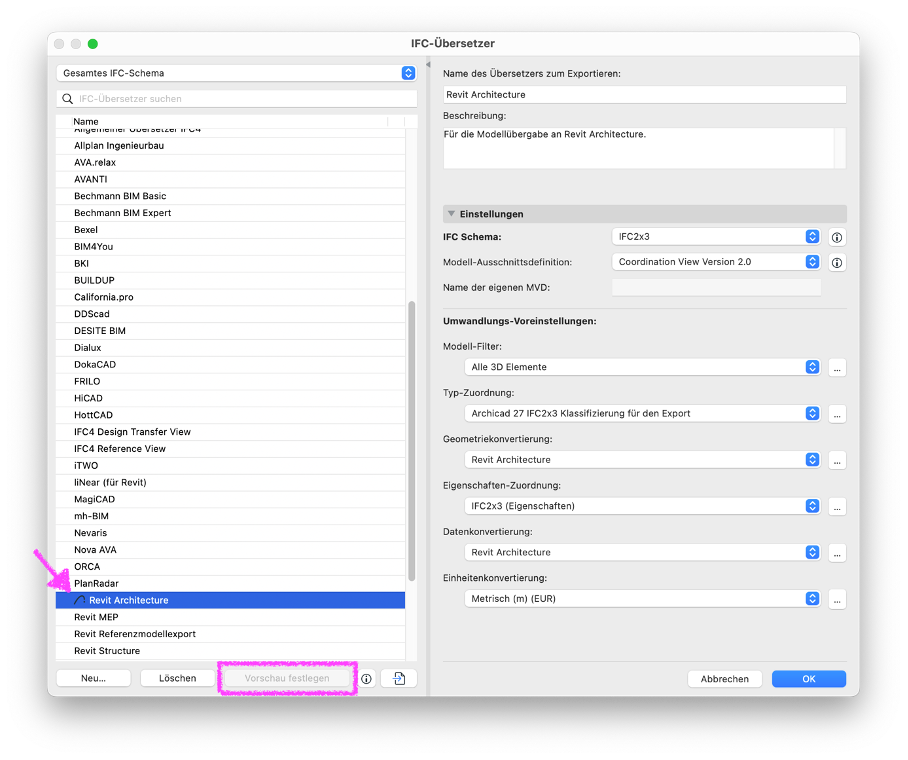Select BIM4You in the list
This screenshot has height=760, width=908.
pos(230,247)
